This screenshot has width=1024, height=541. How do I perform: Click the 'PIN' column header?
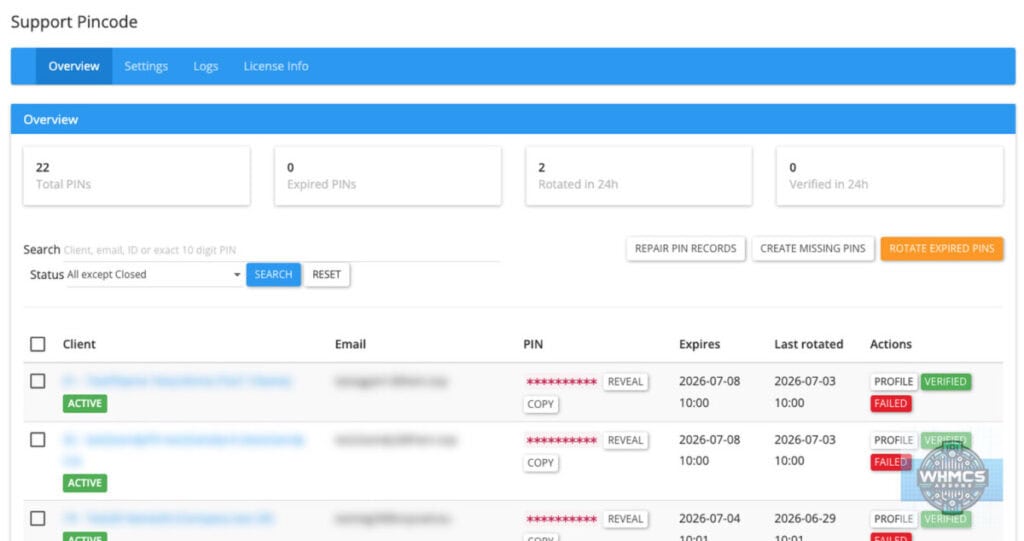533,344
